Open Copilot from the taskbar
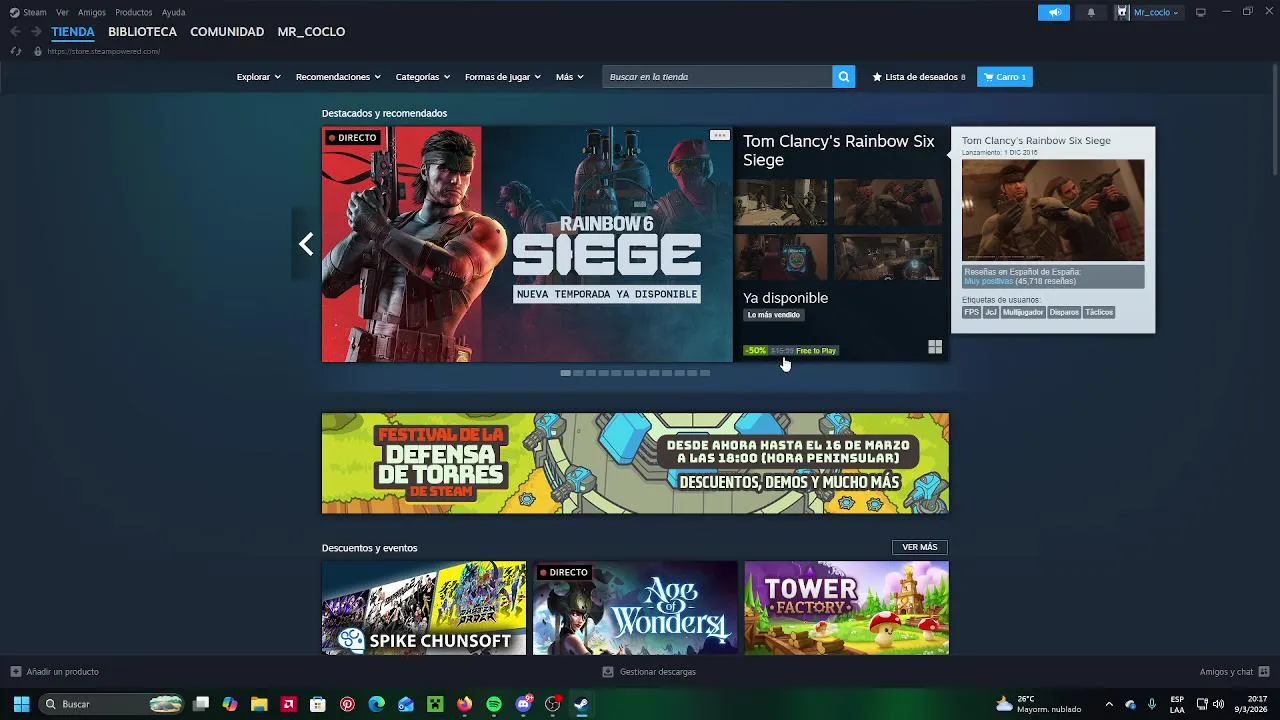This screenshot has height=720, width=1280. pos(230,704)
